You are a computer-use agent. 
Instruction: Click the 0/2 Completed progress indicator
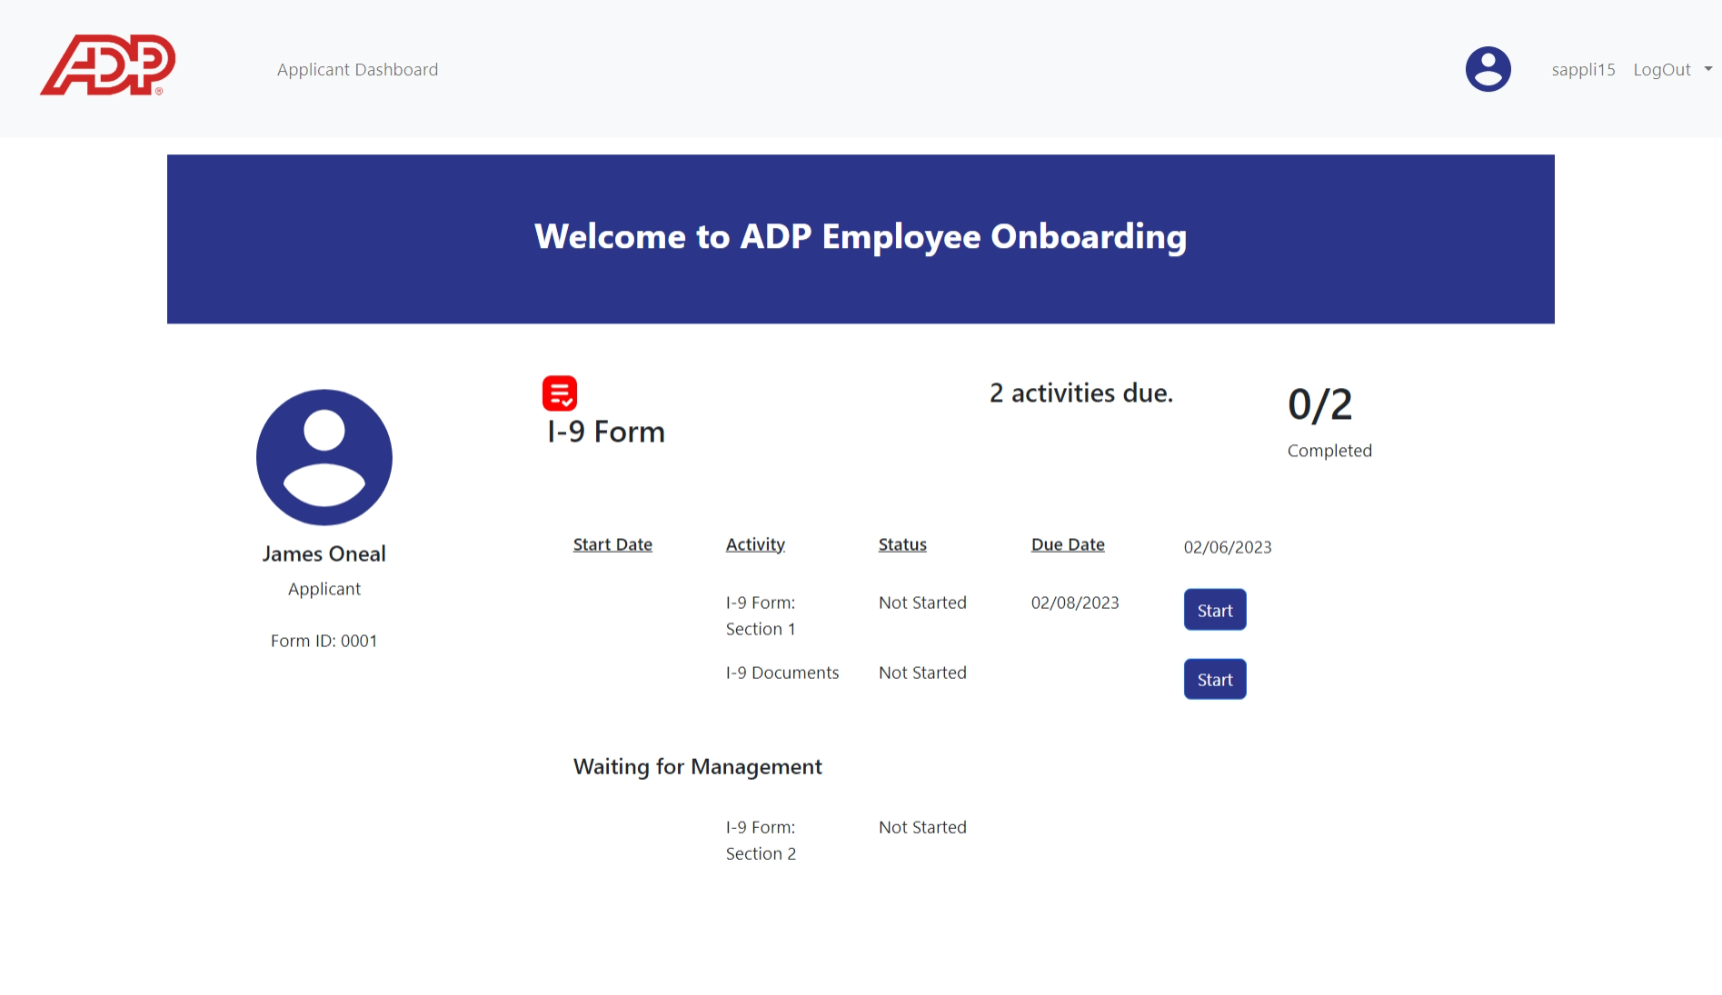point(1321,418)
